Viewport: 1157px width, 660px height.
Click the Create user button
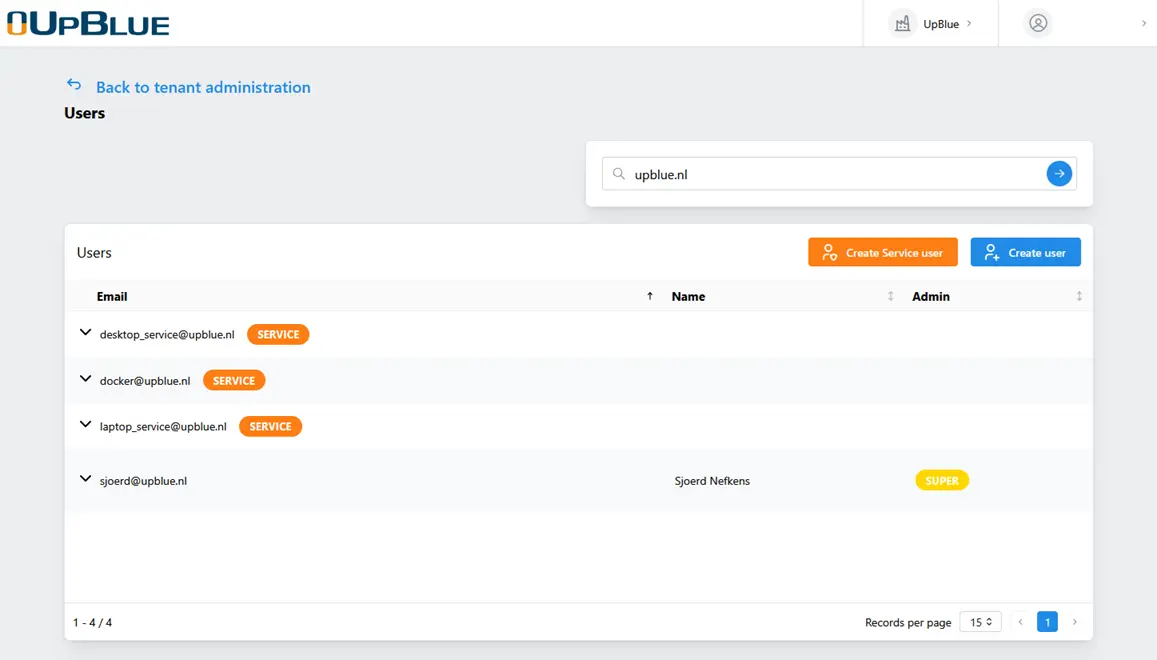coord(1025,252)
